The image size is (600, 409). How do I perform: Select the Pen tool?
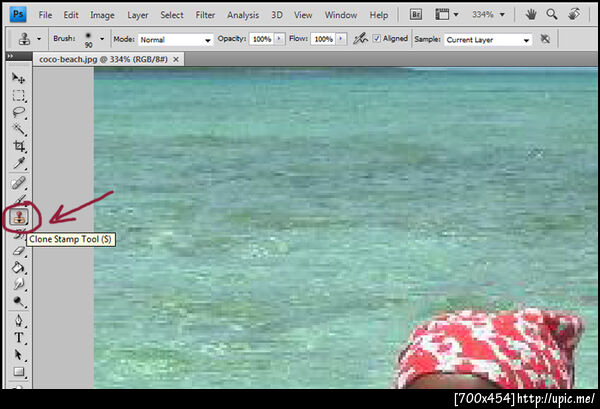click(18, 321)
